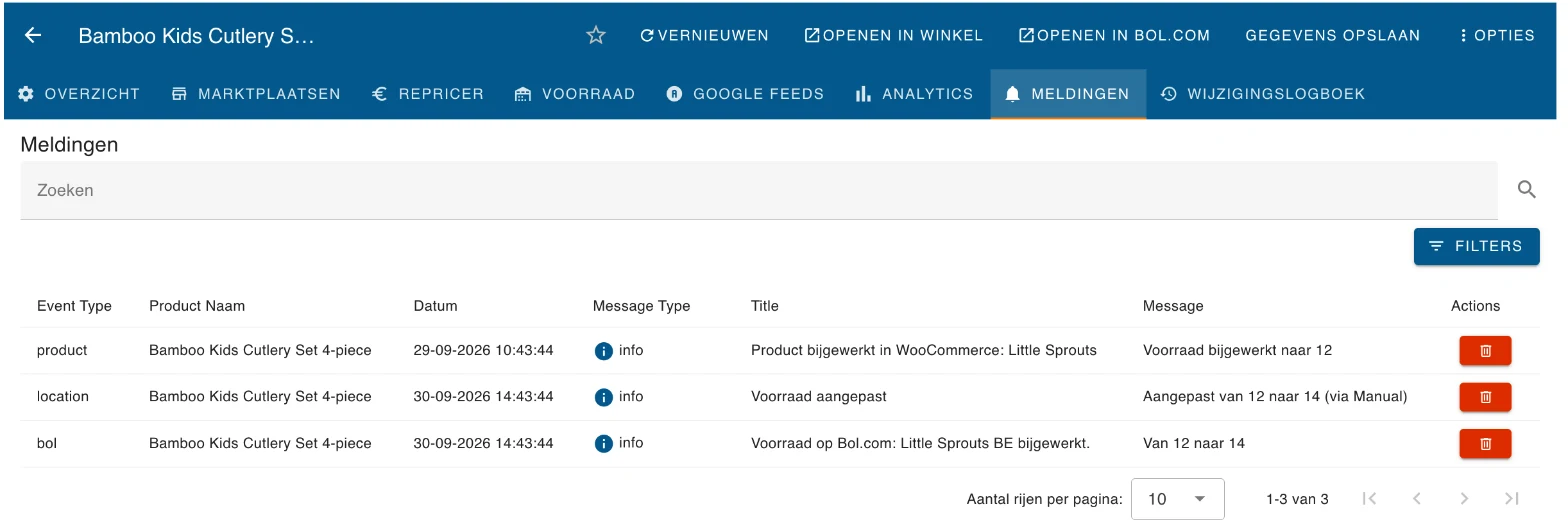
Task: Click the page title Bamboo Kids Cutlery
Action: pos(196,36)
